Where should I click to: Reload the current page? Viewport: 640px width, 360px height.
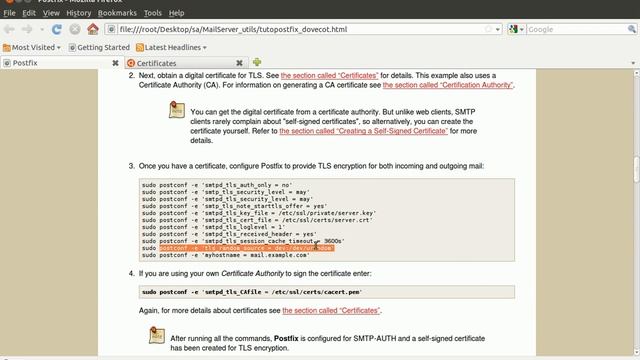(x=57, y=29)
